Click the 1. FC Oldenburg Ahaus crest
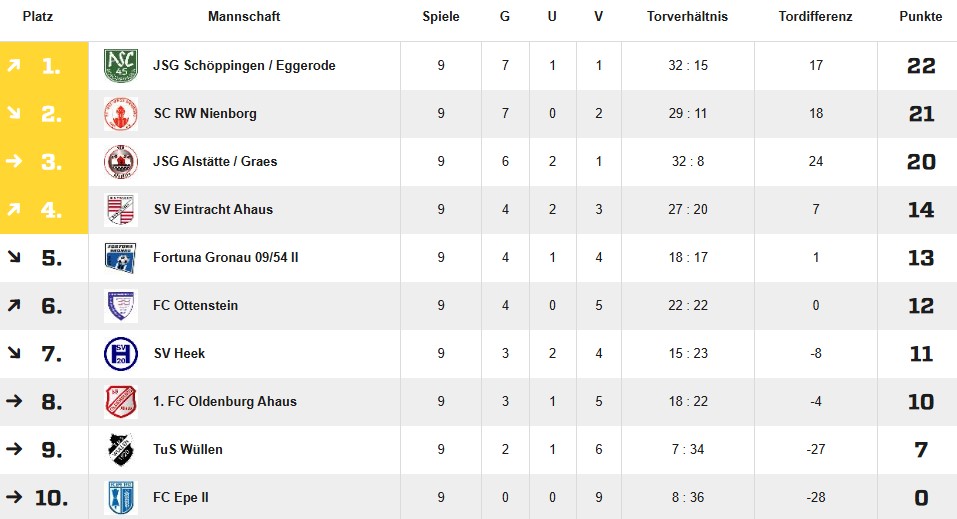The width and height of the screenshot is (957, 519). (x=121, y=402)
